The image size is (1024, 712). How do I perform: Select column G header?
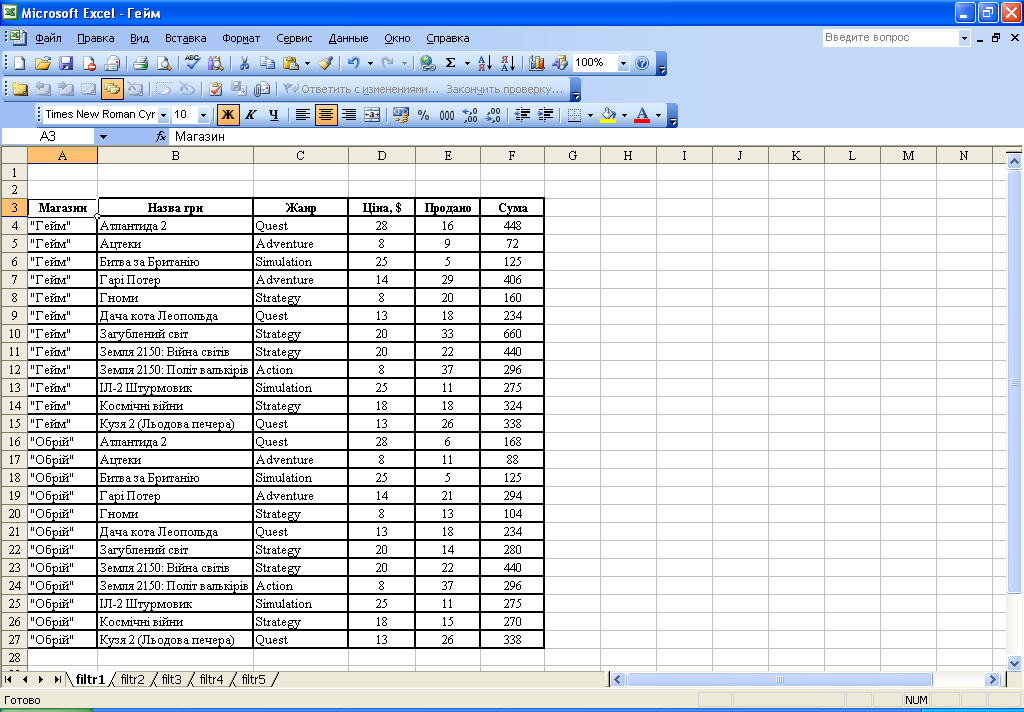572,155
